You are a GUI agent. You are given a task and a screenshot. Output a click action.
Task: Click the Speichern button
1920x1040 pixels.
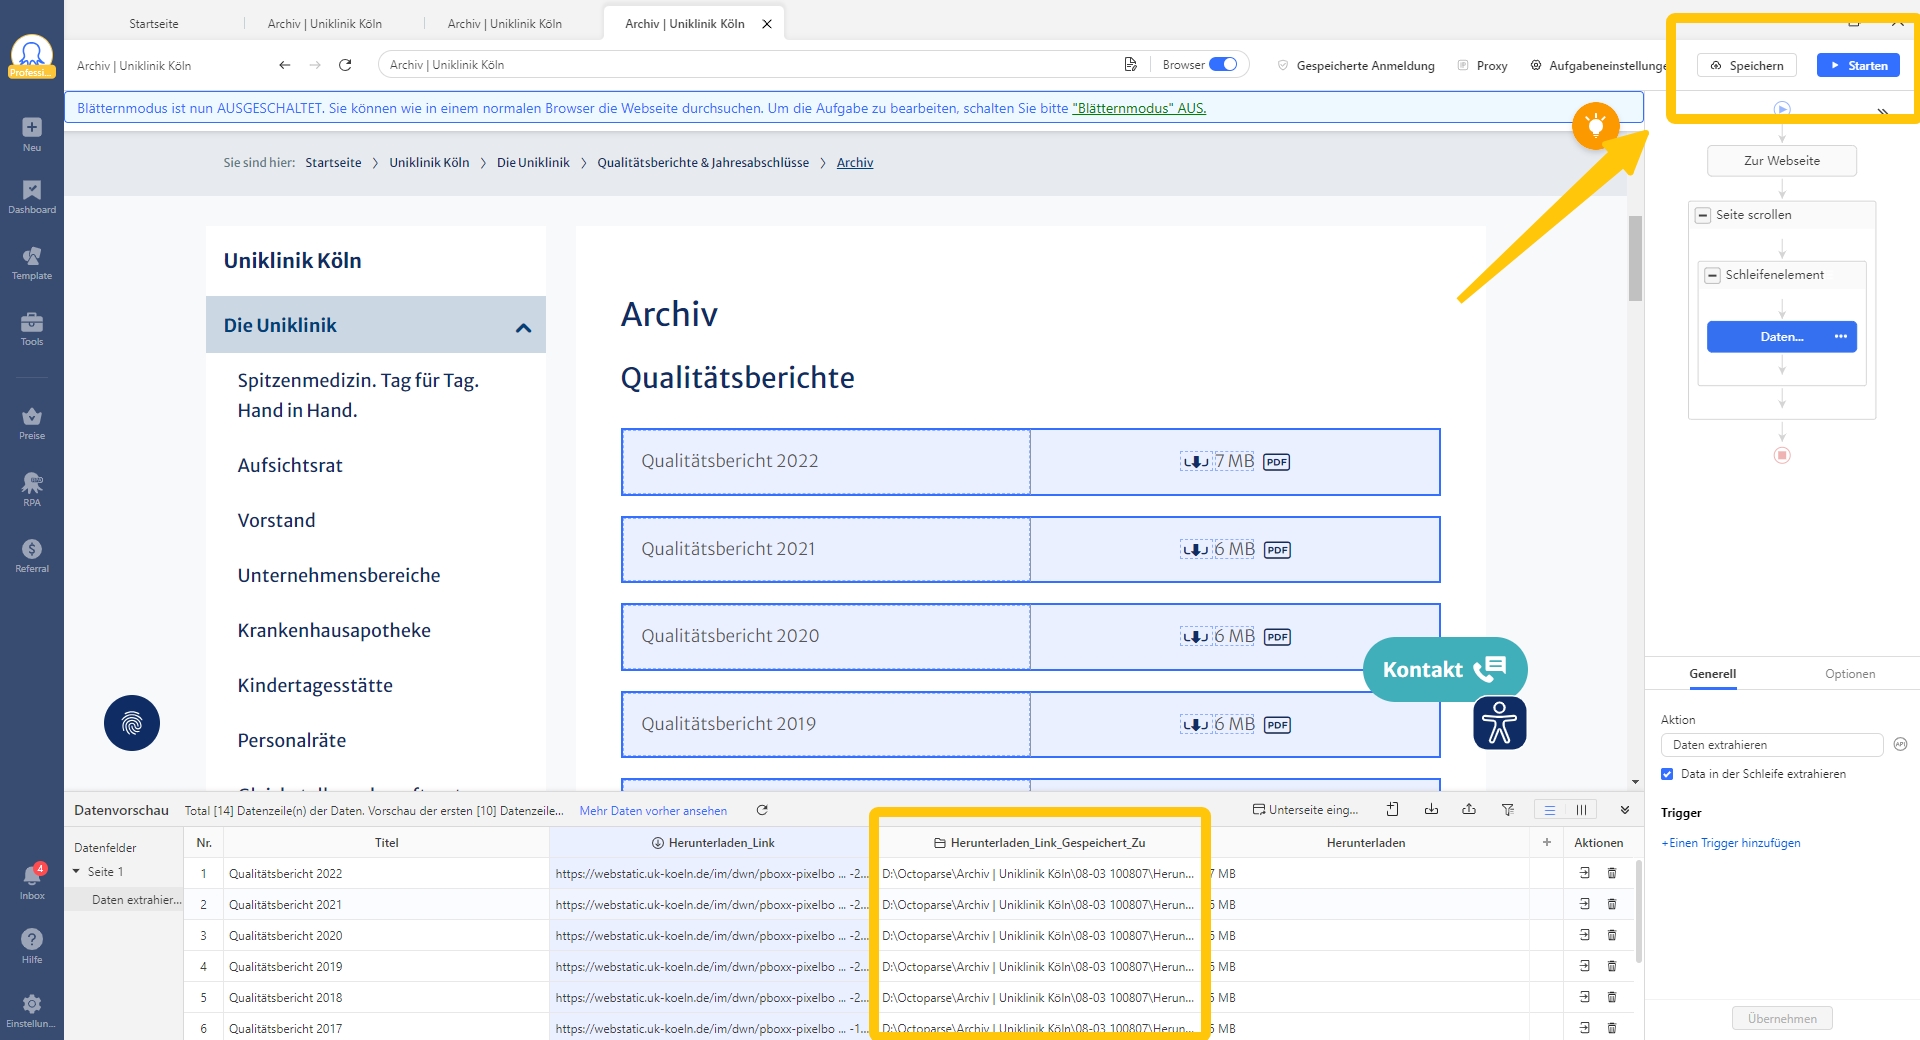(1747, 65)
